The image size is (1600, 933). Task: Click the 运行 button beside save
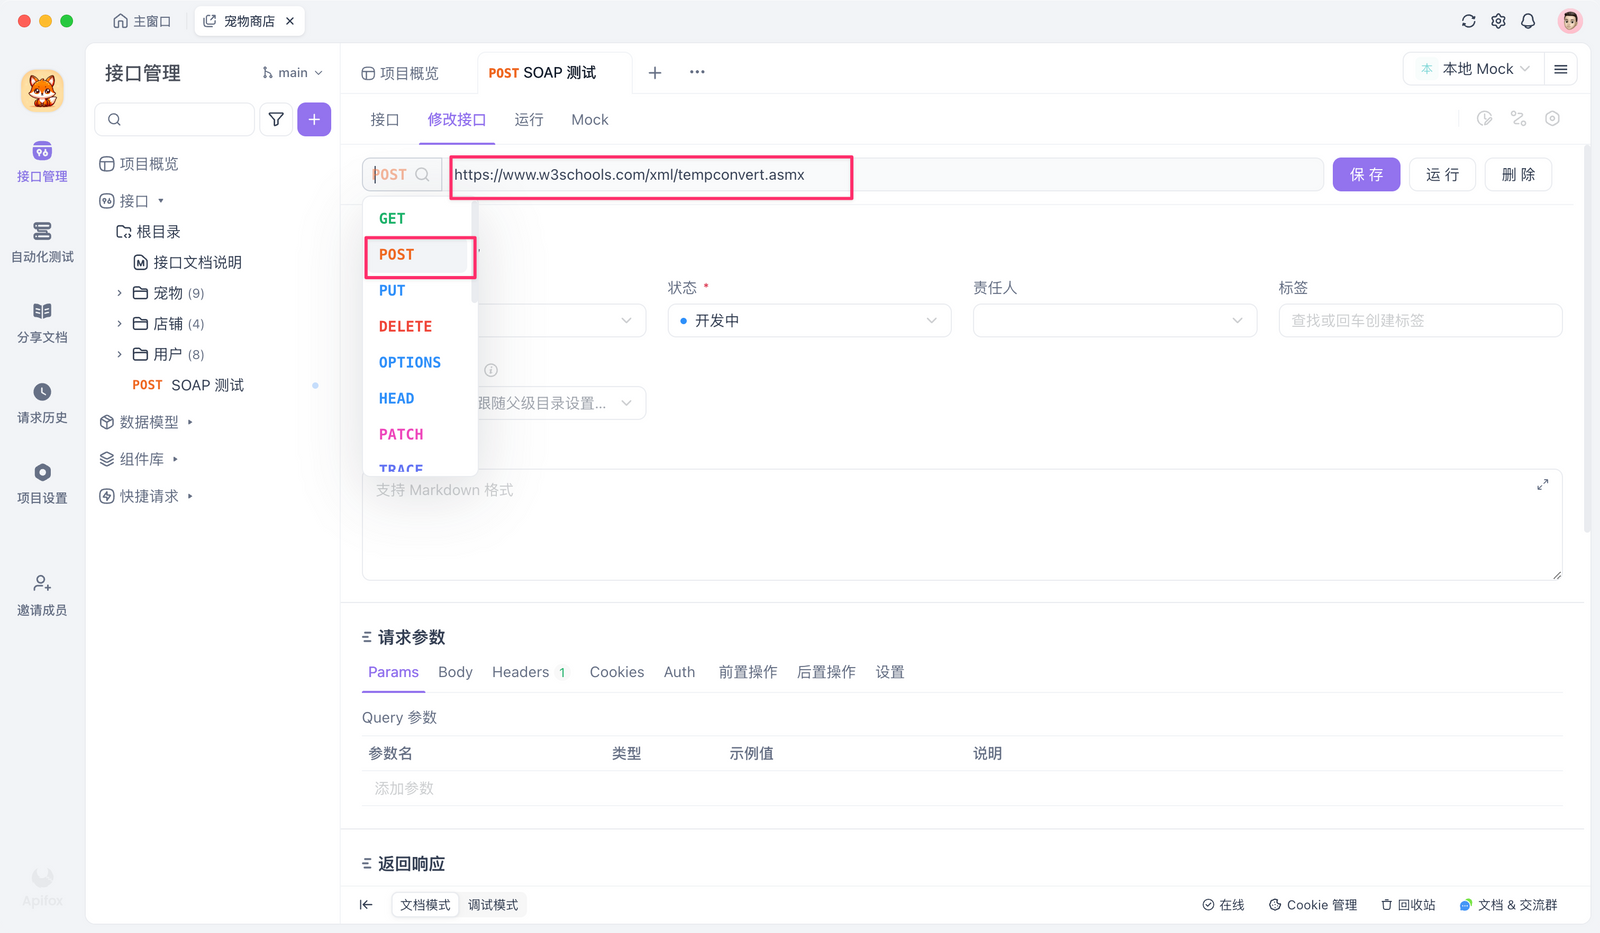1442,175
